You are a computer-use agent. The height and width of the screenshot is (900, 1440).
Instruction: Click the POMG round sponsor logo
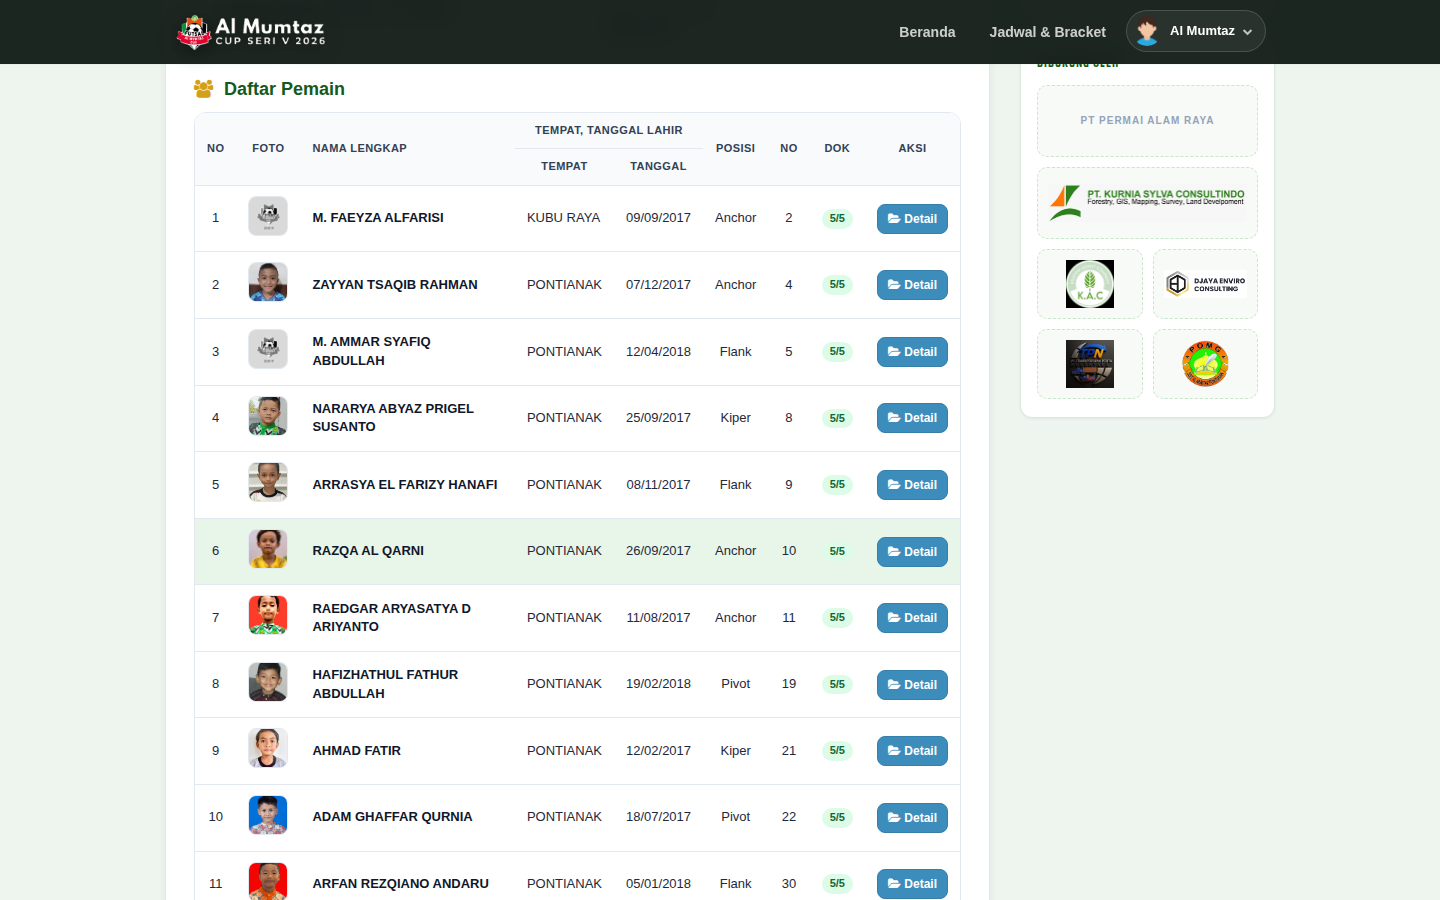[1205, 364]
